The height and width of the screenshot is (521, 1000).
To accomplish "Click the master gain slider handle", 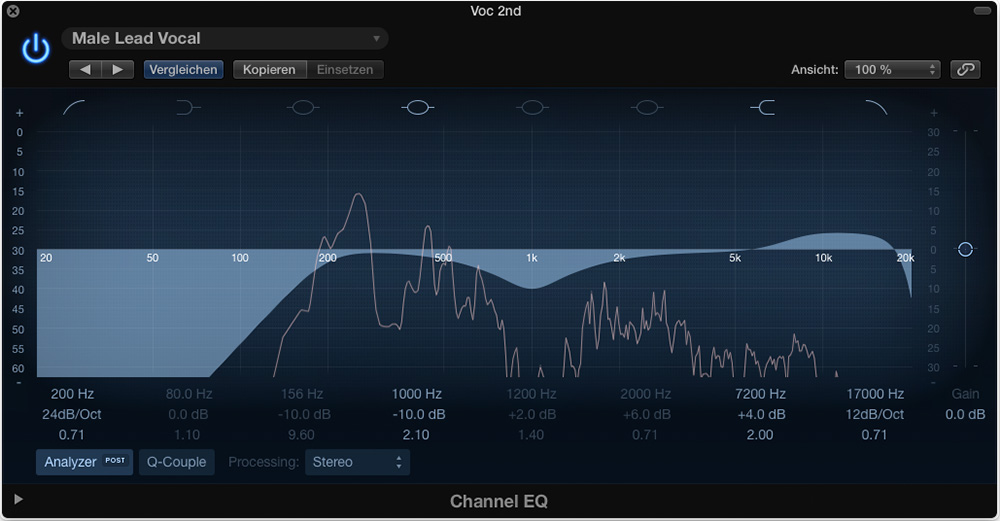I will 966,249.
